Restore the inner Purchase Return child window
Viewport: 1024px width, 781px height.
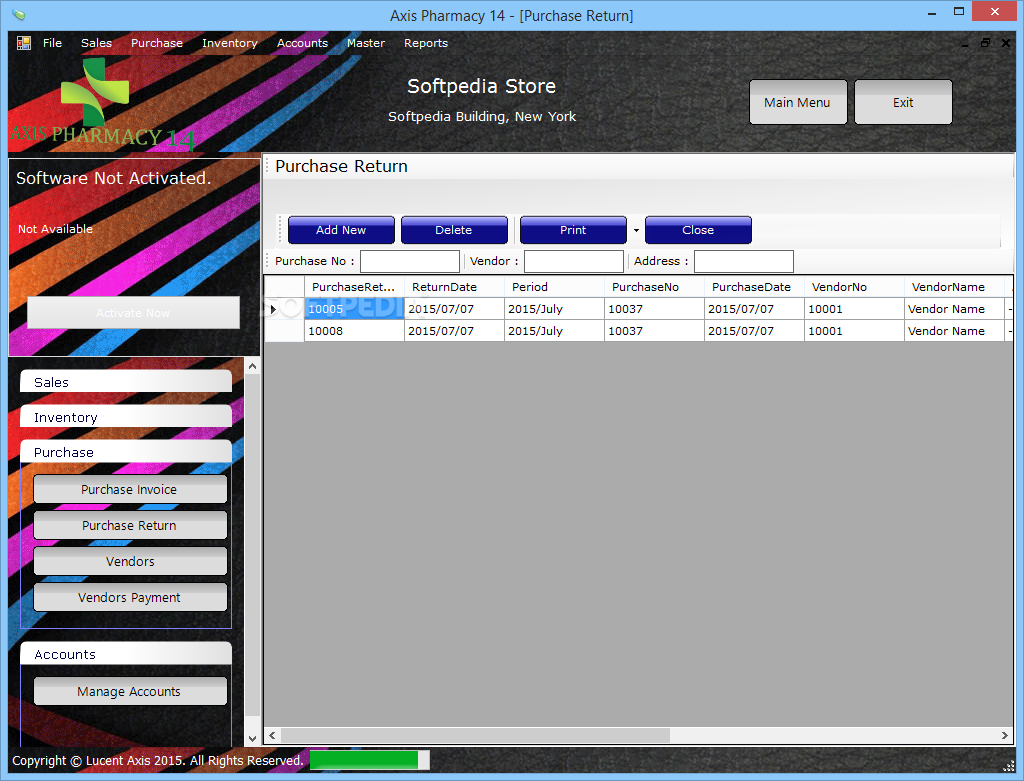click(985, 43)
